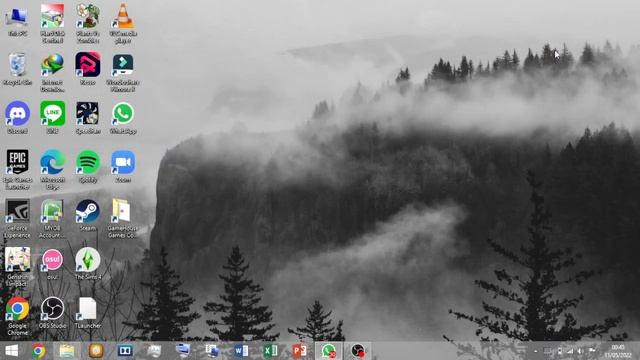640x360 pixels.
Task: Select the Plants vs. Zombies shortcut
Action: tap(88, 23)
